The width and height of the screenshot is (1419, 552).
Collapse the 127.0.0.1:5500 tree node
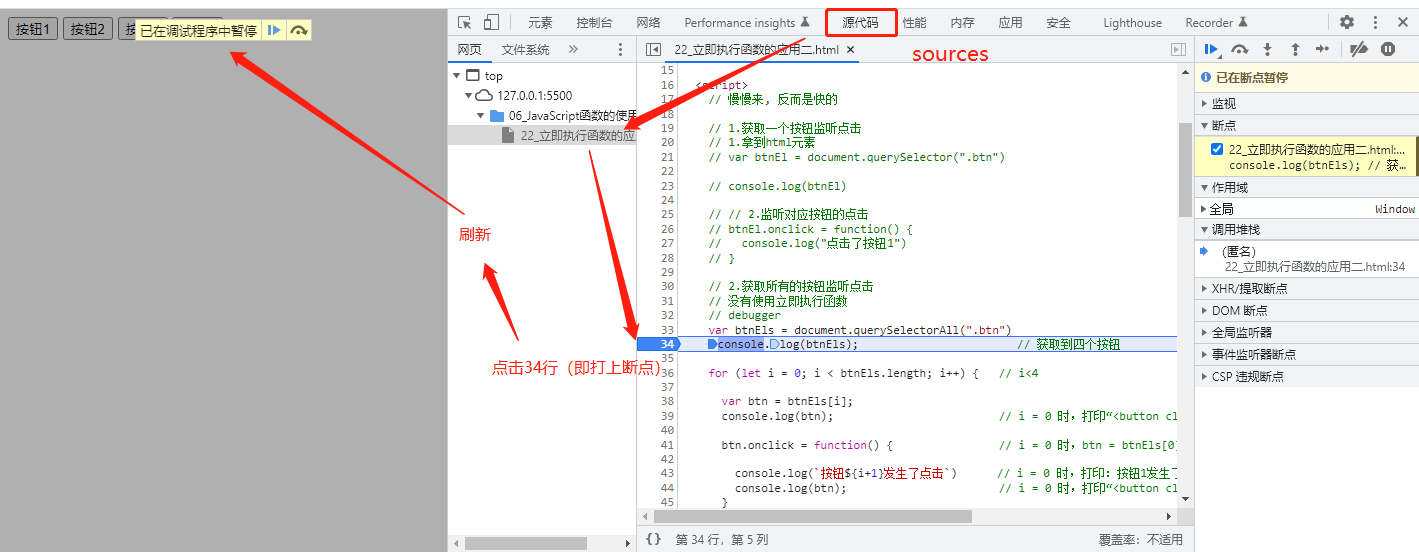[x=468, y=95]
